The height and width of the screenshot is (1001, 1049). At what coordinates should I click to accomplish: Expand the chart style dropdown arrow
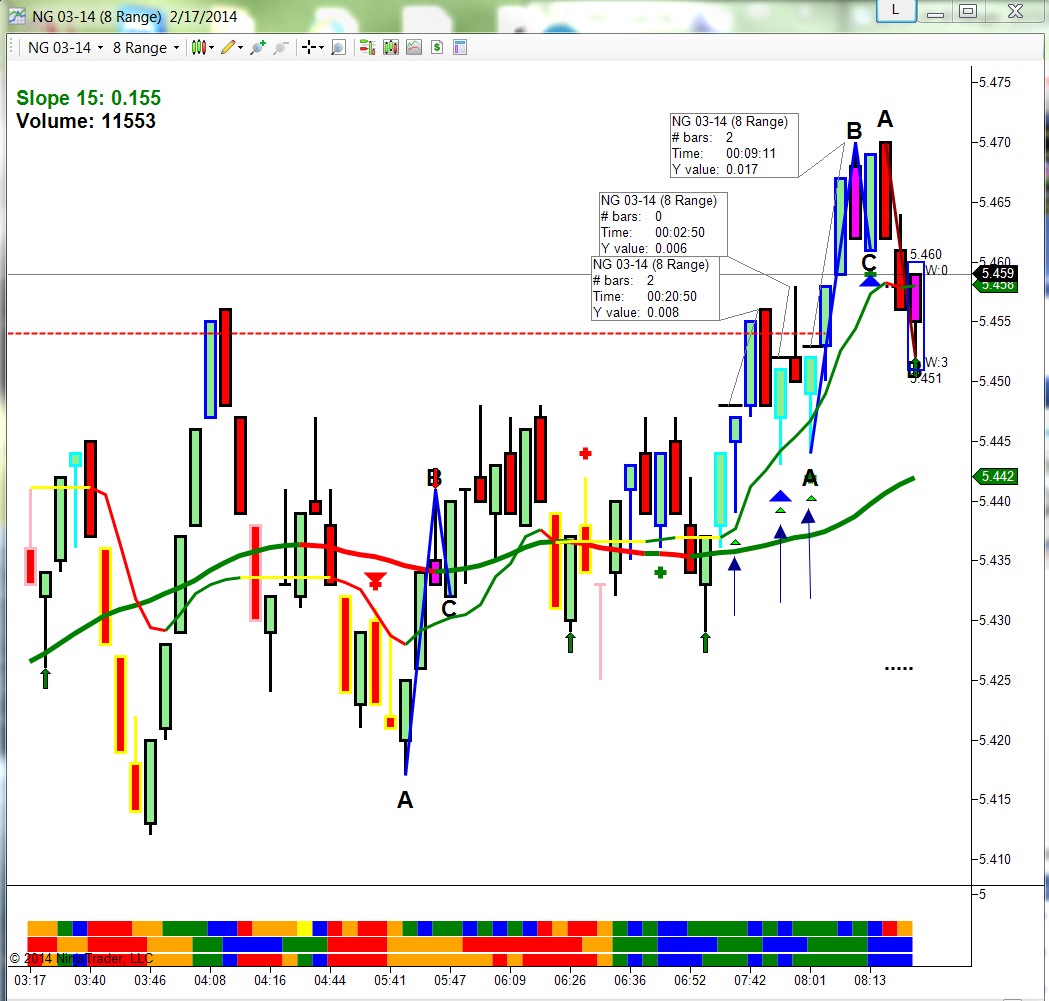pos(211,48)
